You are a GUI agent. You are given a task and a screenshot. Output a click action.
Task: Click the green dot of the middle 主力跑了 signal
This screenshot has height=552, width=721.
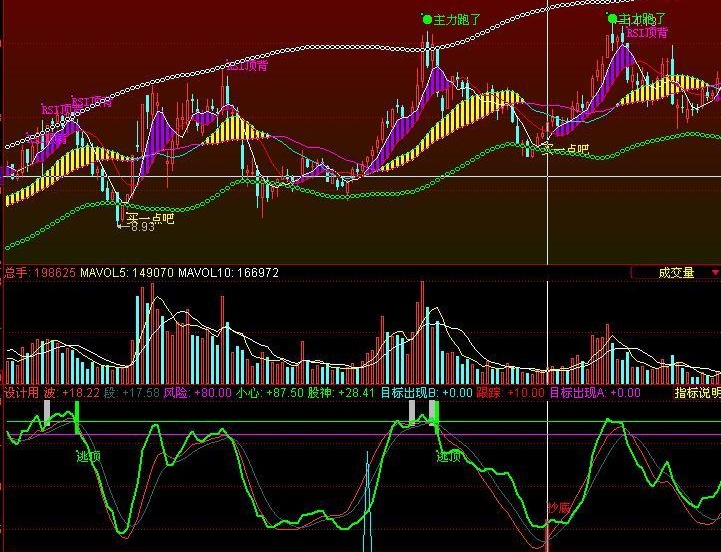(x=427, y=20)
